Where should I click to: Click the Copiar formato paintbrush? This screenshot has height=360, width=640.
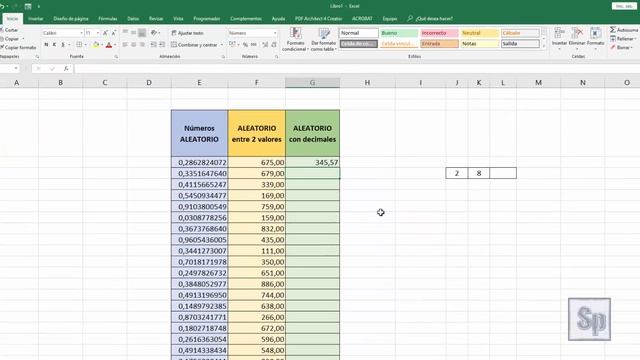[18, 47]
